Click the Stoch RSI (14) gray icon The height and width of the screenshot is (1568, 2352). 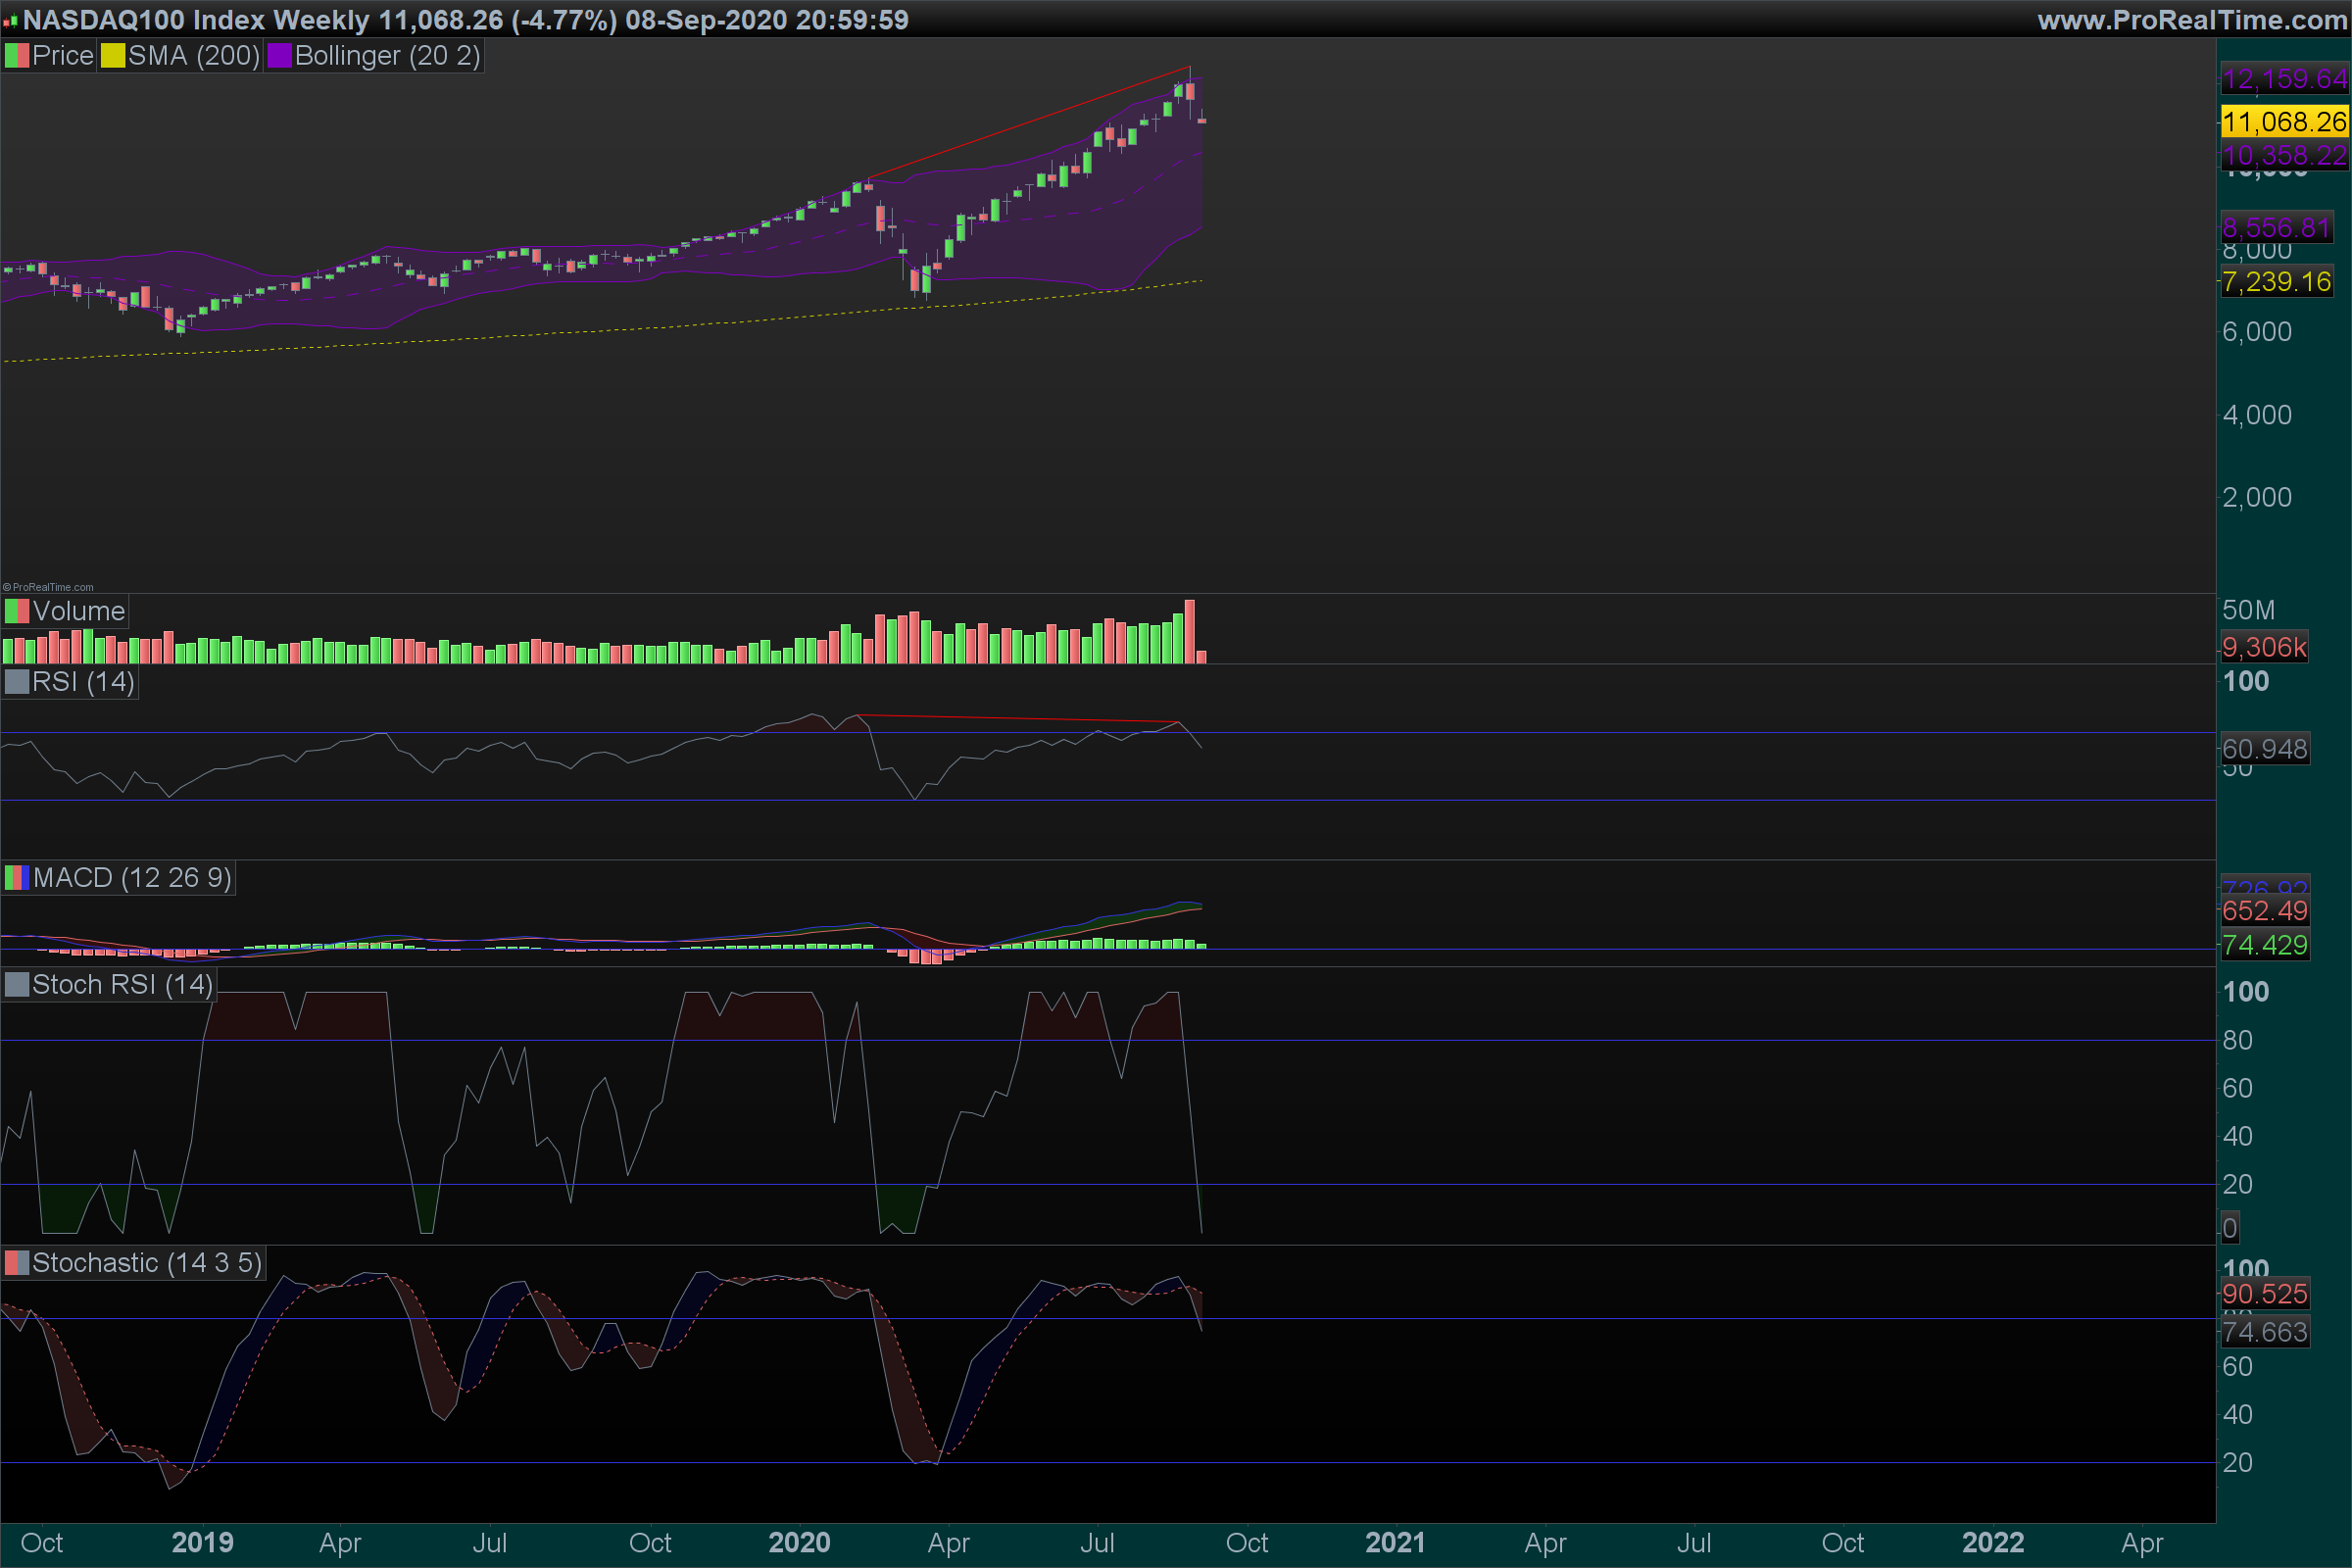click(17, 985)
